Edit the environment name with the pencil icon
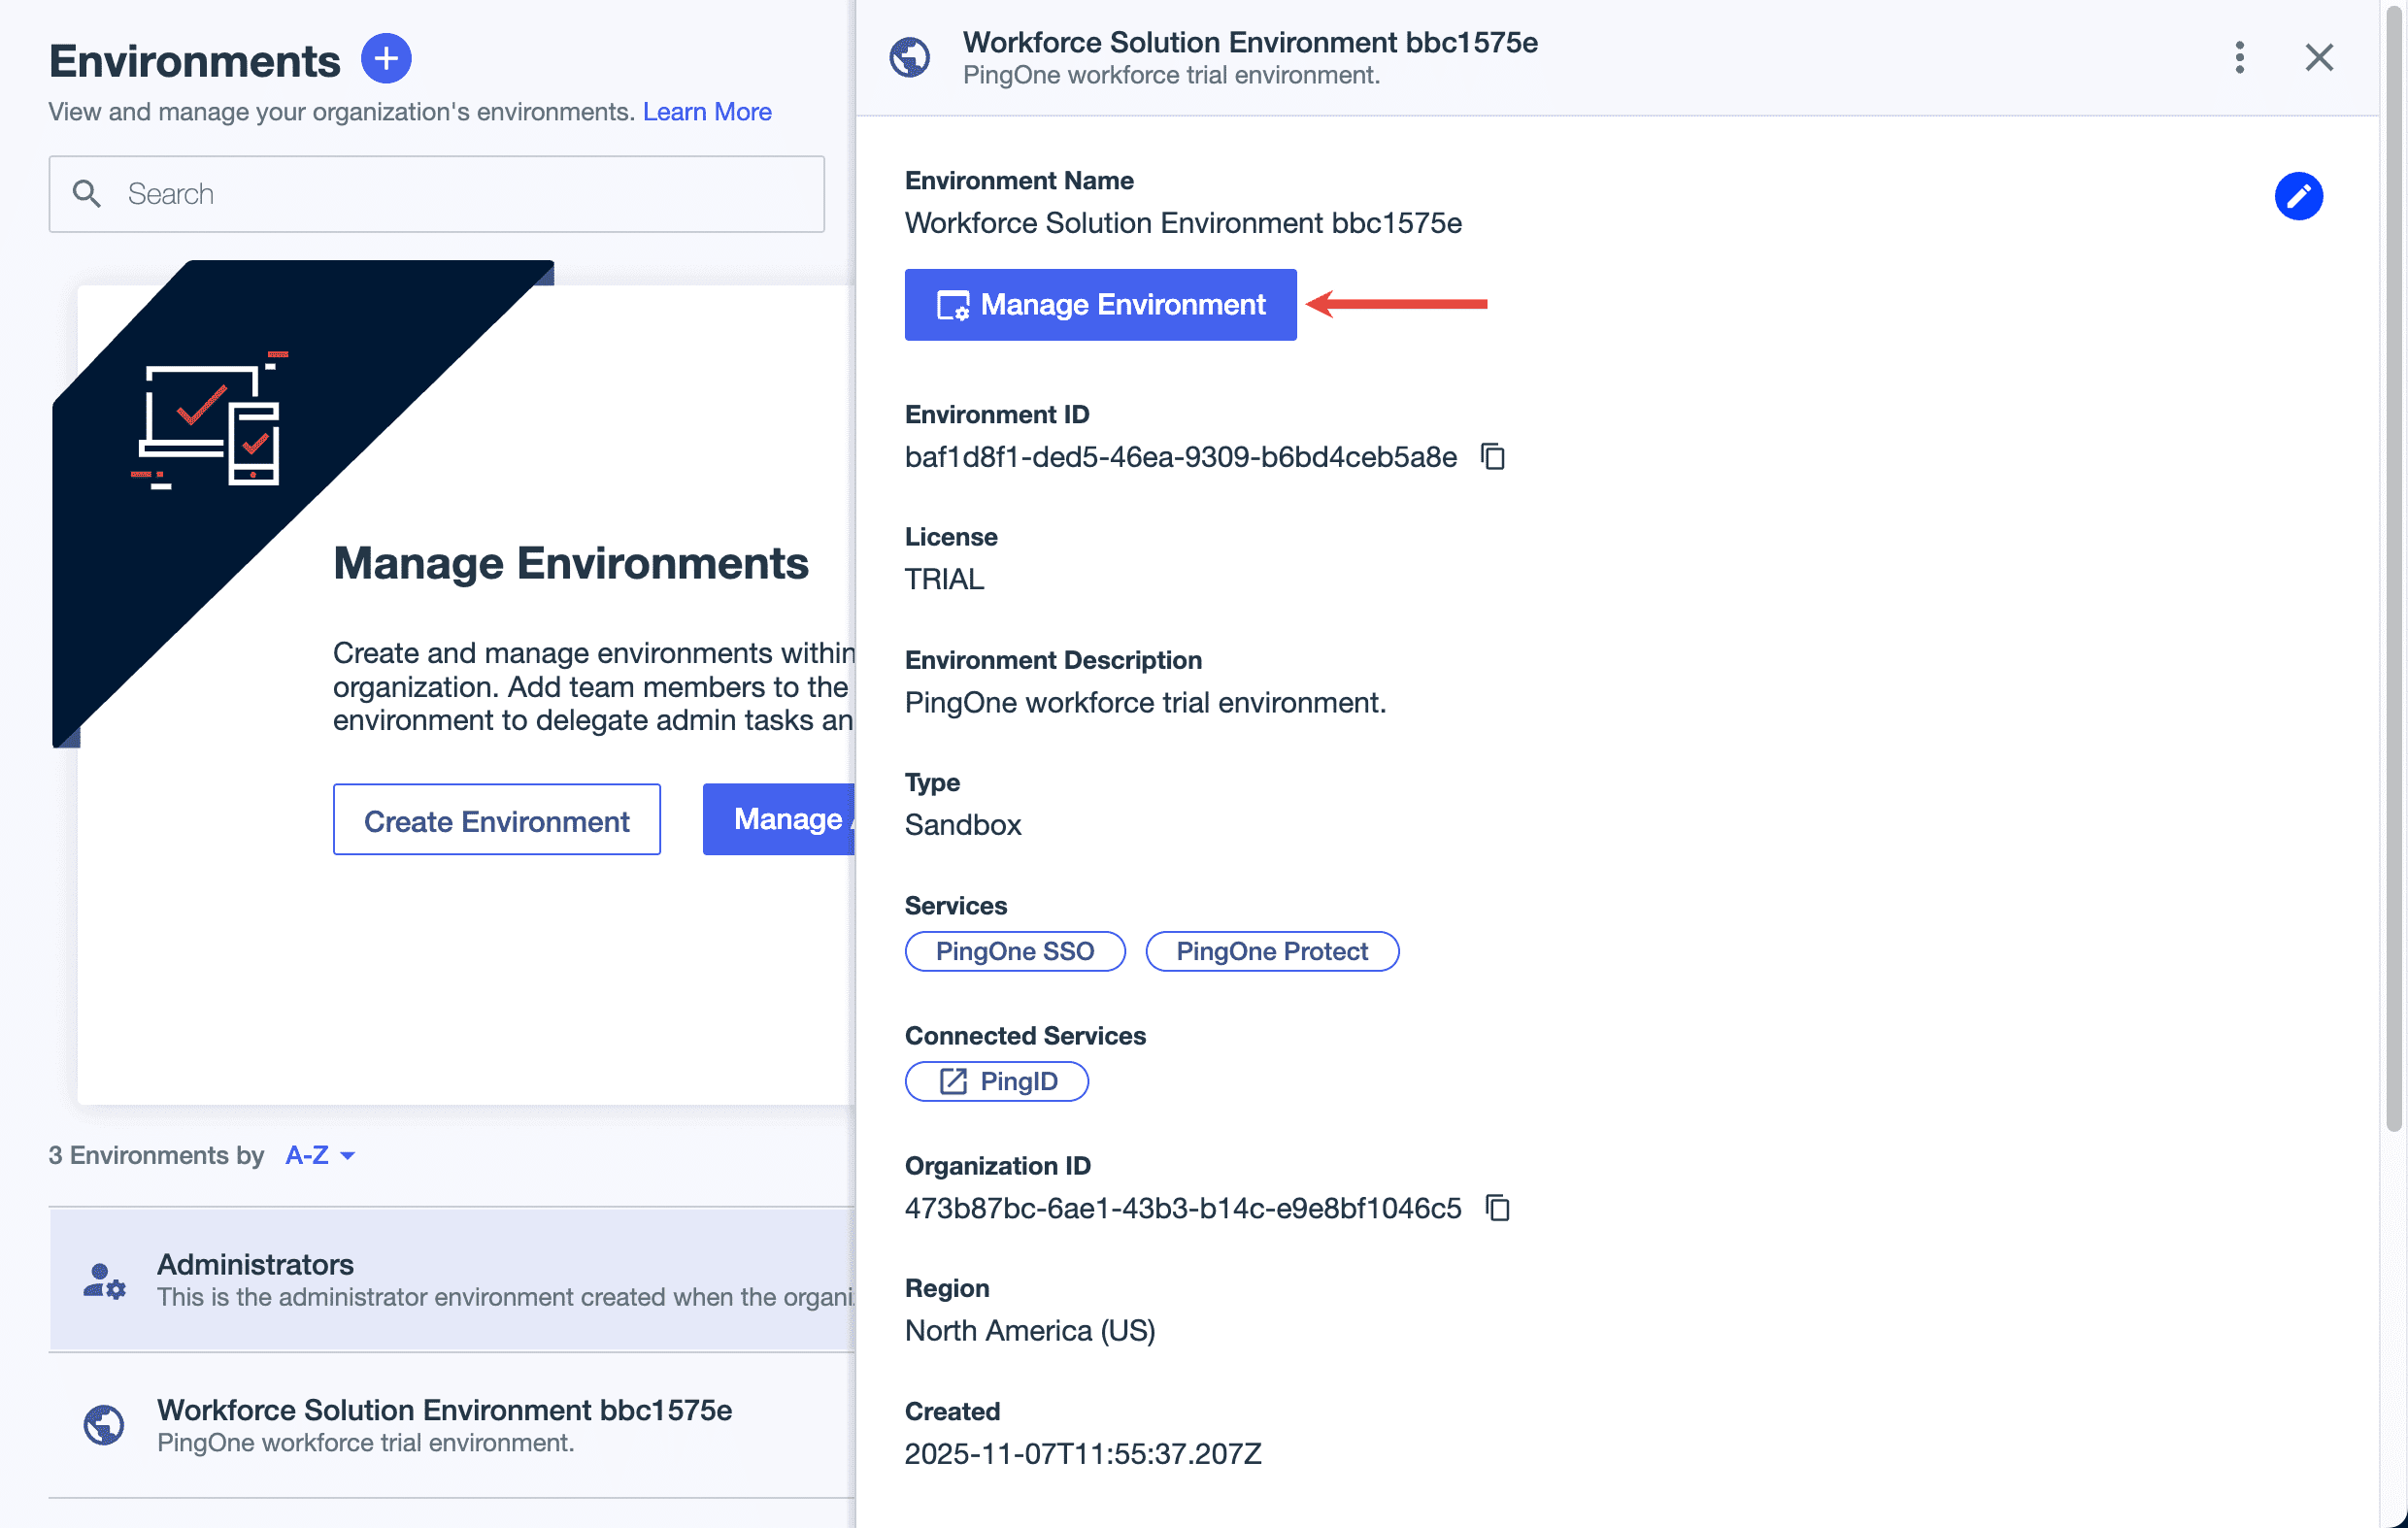The width and height of the screenshot is (2408, 1528). pos(2299,196)
